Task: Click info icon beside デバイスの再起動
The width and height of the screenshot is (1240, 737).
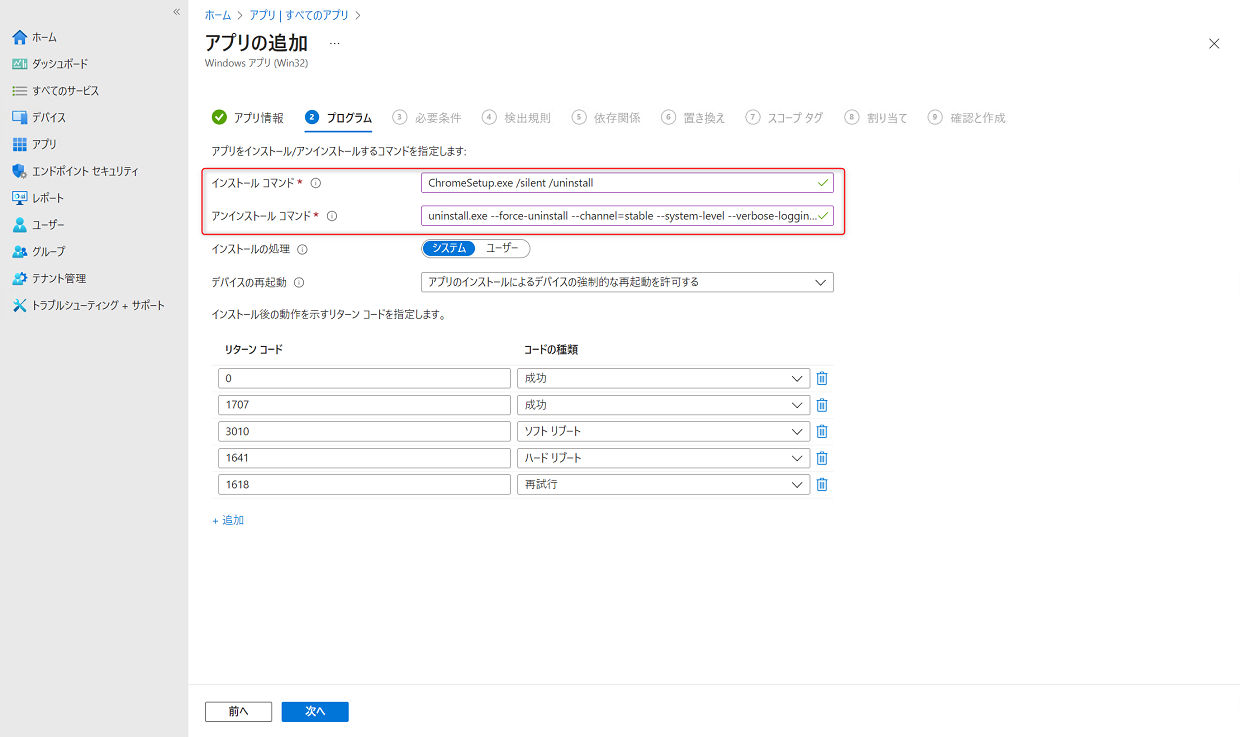Action: pos(299,283)
